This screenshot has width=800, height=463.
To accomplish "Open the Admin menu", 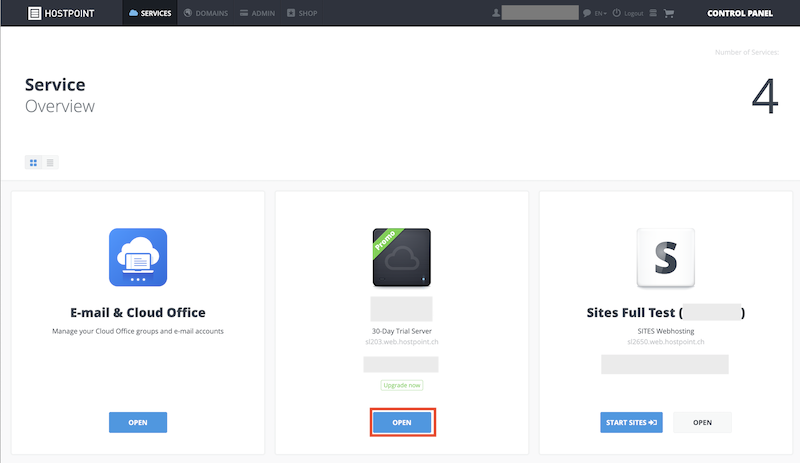I will pyautogui.click(x=258, y=13).
